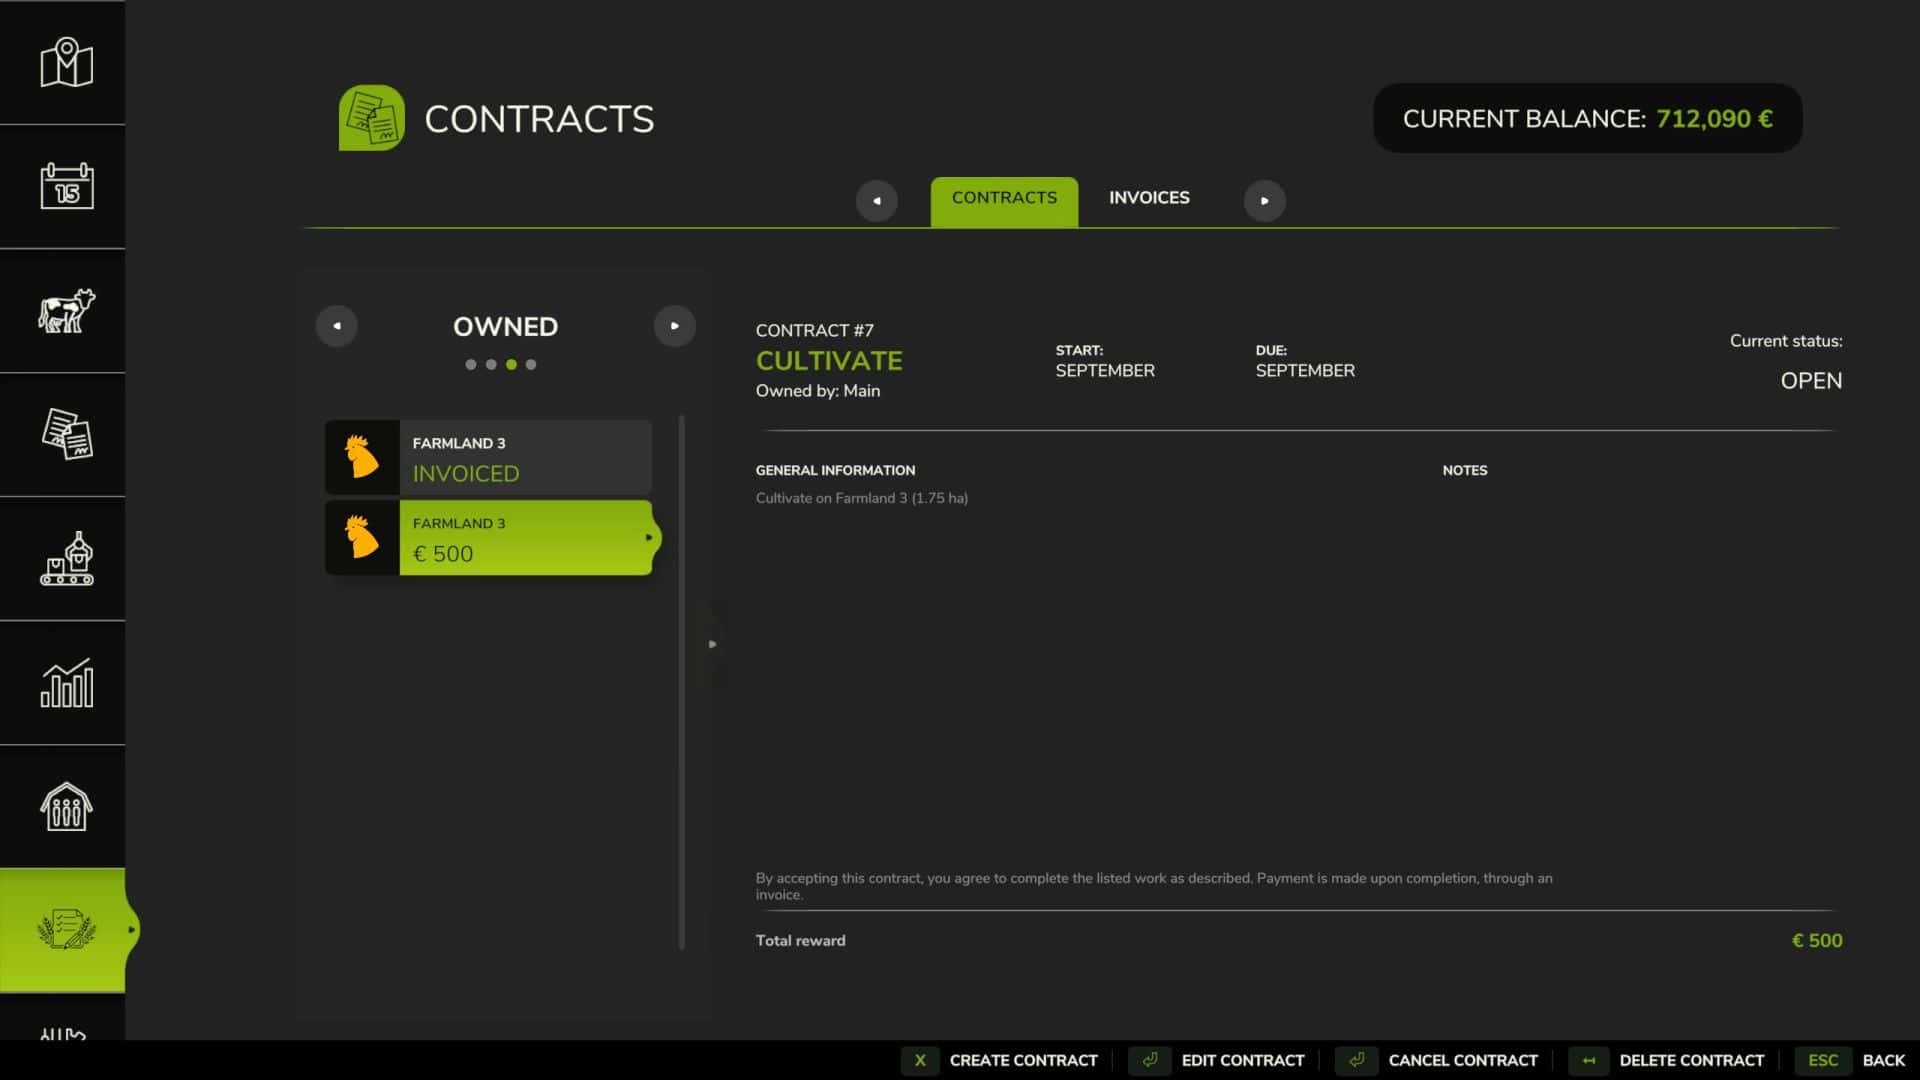The height and width of the screenshot is (1080, 1920).
Task: Select the Contracts tab
Action: pos(1003,200)
